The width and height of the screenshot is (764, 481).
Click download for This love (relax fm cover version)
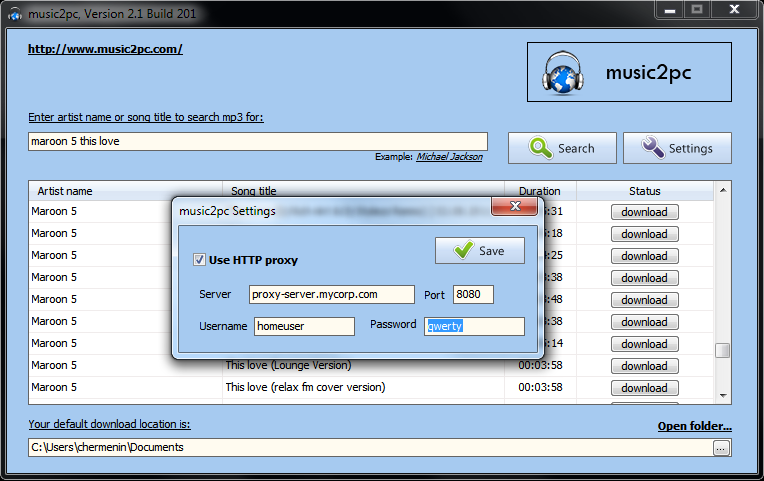[x=645, y=388]
